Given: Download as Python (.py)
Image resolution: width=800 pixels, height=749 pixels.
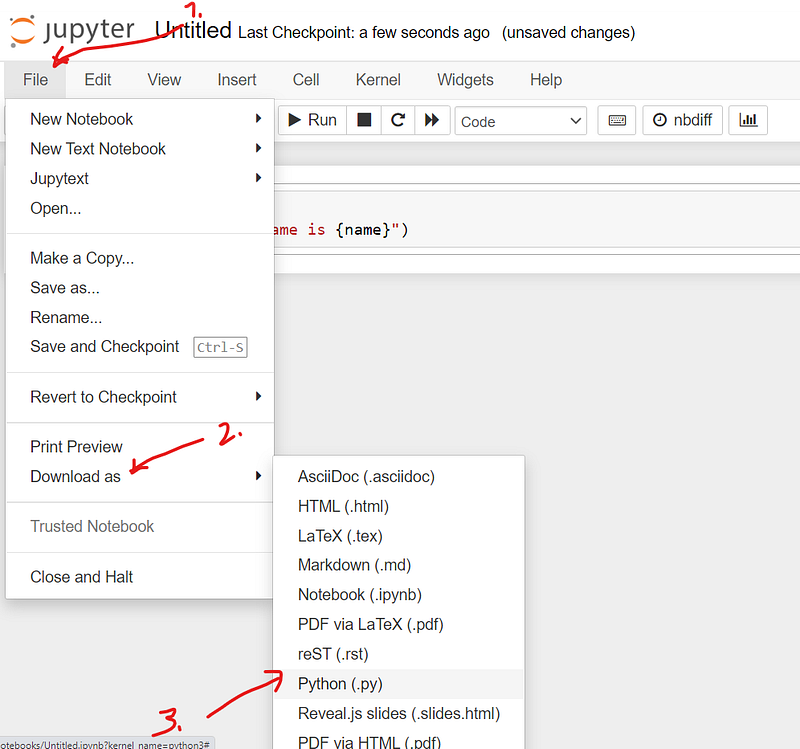Looking at the screenshot, I should point(398,684).
